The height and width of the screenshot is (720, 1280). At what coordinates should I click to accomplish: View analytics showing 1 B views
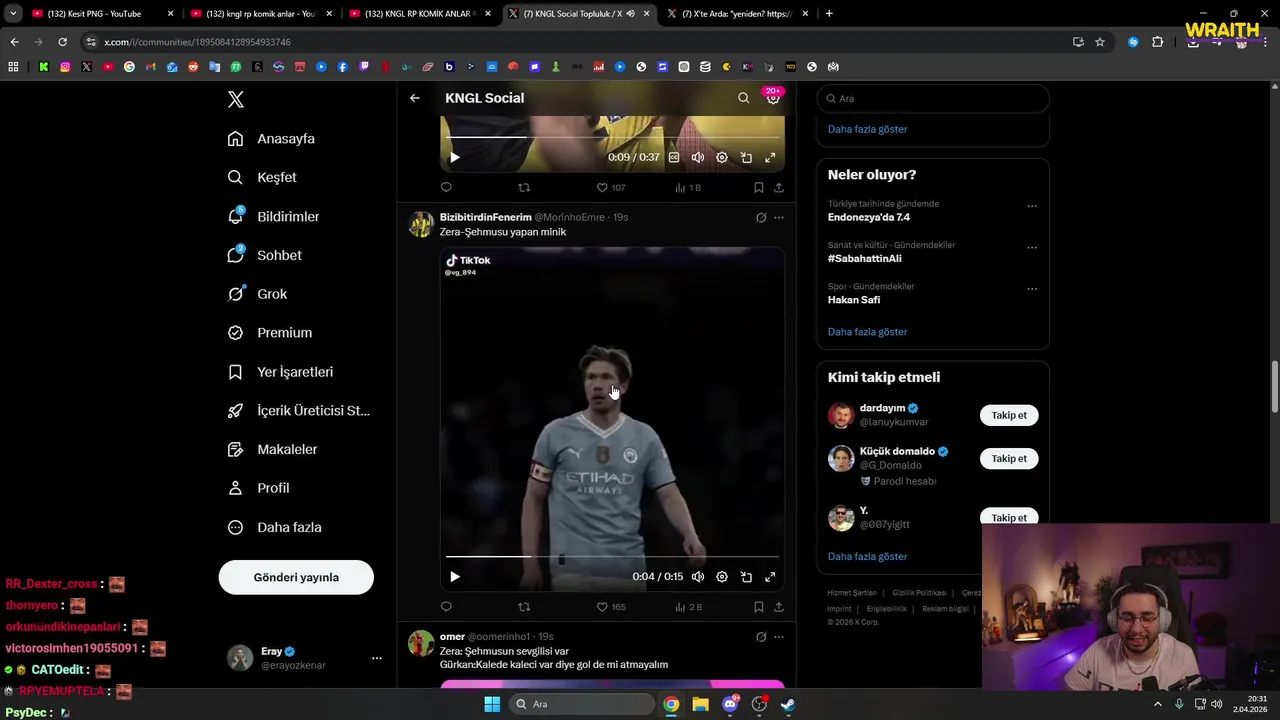(688, 187)
